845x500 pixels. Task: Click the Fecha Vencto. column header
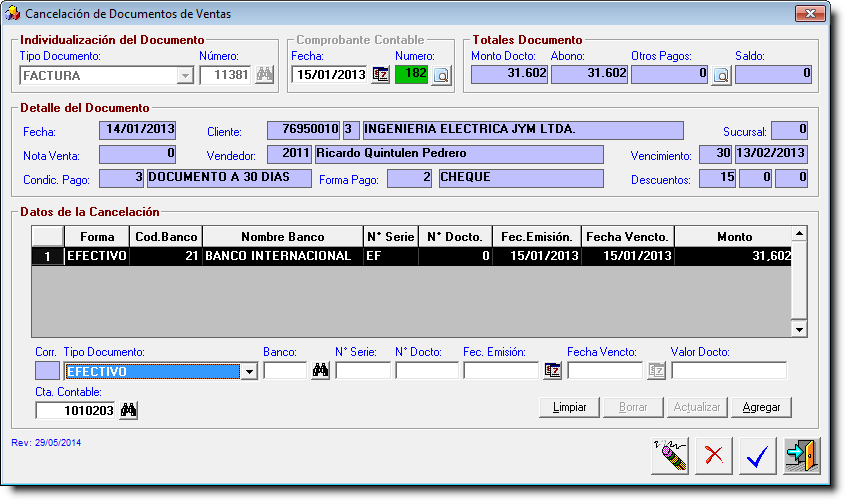point(628,237)
